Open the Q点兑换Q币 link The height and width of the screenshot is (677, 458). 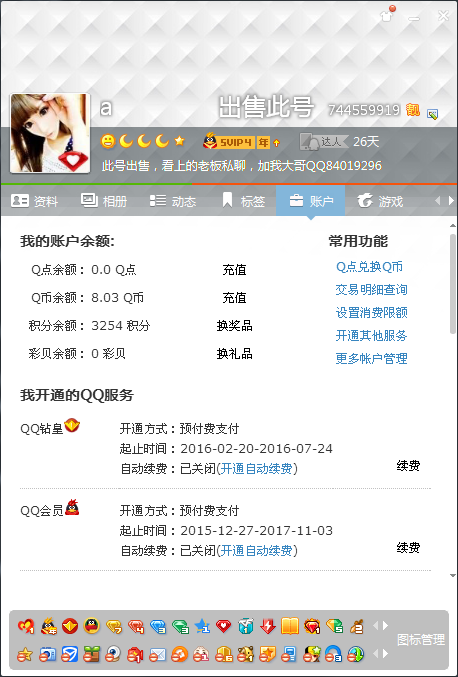(x=370, y=267)
